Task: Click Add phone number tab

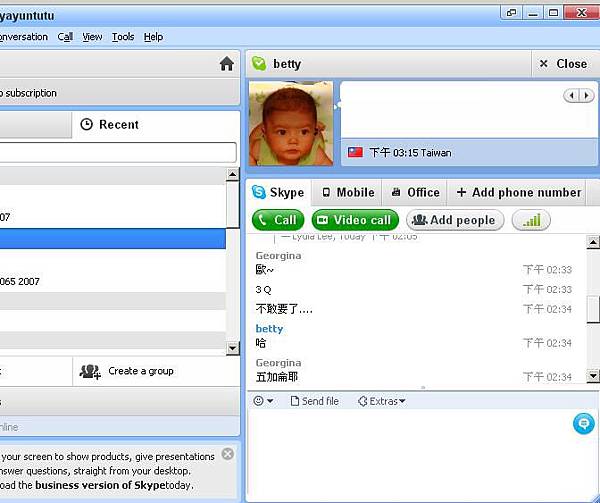Action: click(x=519, y=192)
